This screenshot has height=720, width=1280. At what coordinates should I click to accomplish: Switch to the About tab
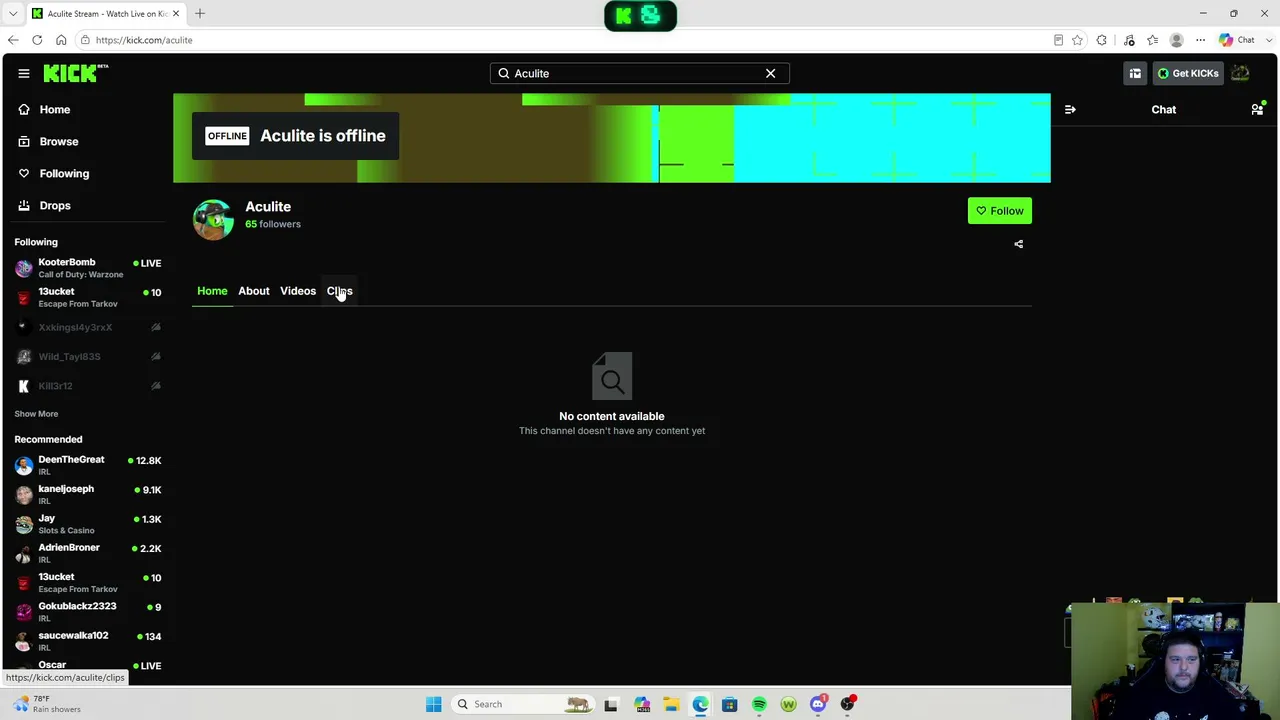[x=254, y=291]
